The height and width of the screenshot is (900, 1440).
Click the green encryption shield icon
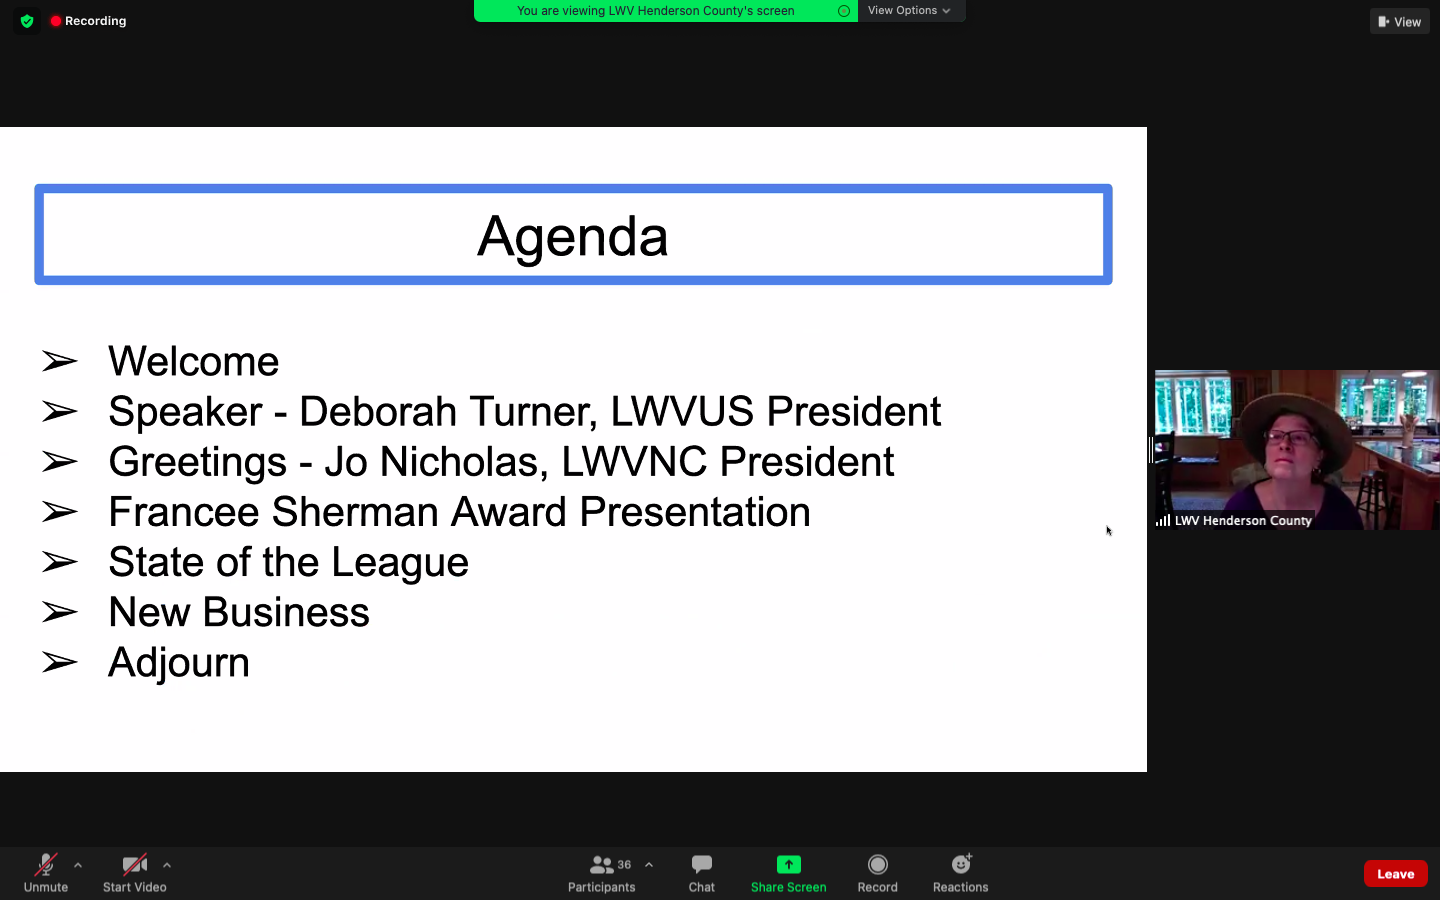coord(27,21)
